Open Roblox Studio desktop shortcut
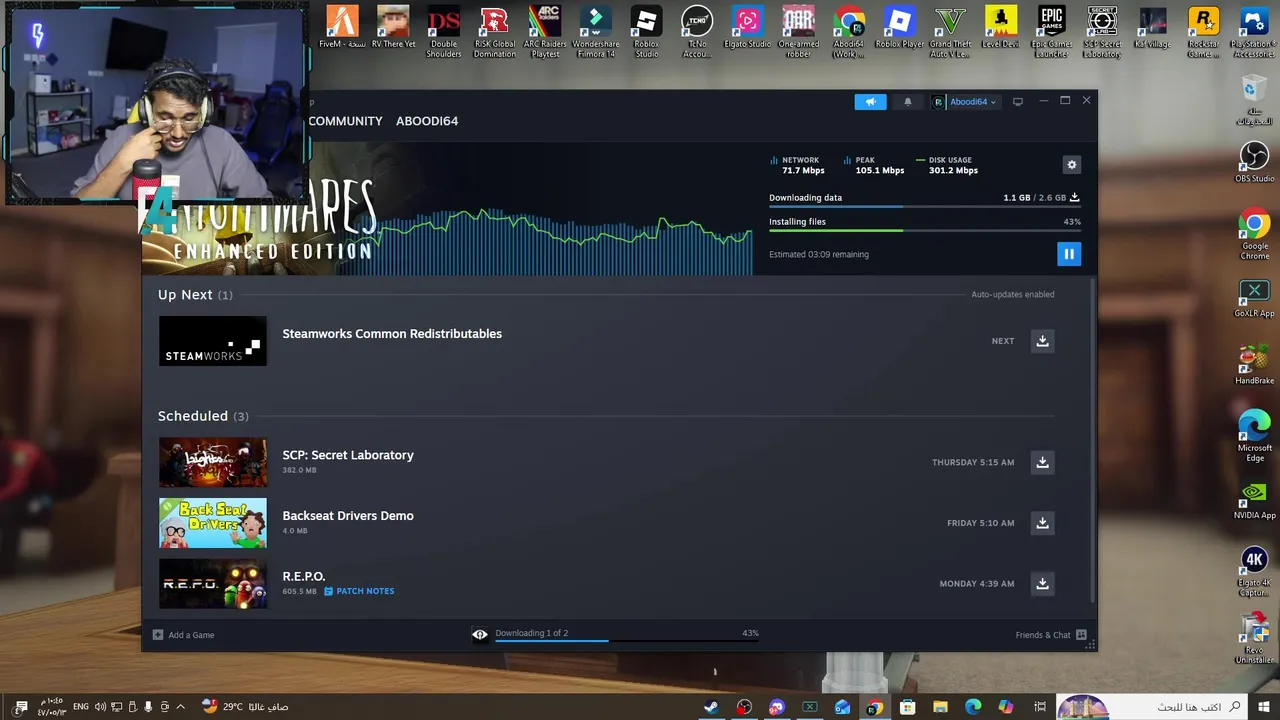1280x720 pixels. point(647,33)
